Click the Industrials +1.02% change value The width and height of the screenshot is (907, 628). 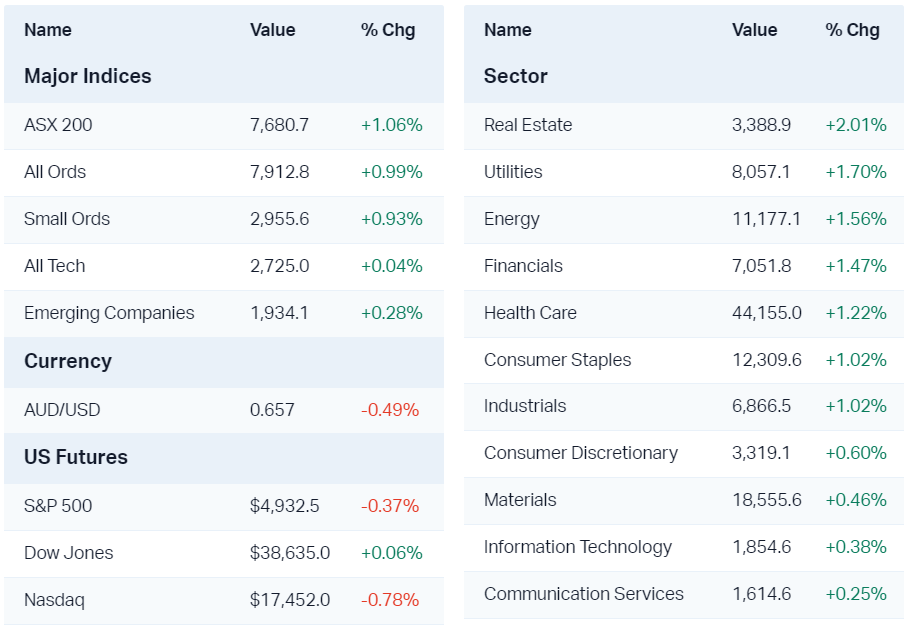click(x=855, y=406)
